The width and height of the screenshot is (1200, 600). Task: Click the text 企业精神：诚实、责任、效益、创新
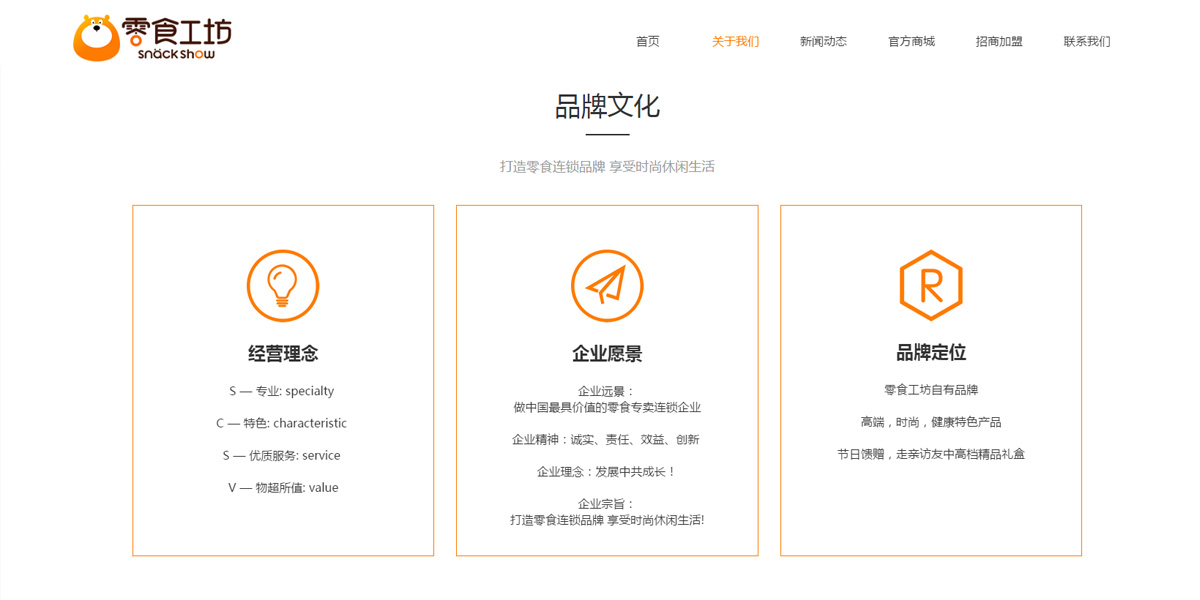[606, 439]
